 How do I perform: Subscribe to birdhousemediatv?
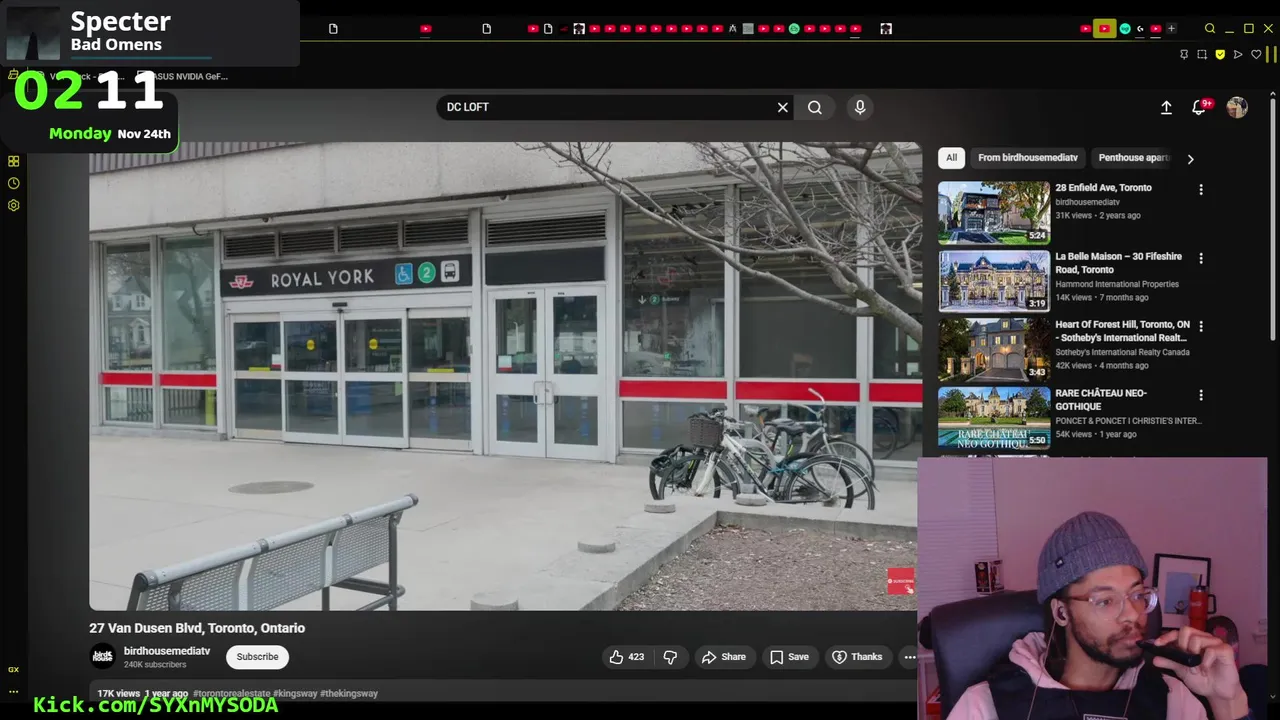[257, 657]
